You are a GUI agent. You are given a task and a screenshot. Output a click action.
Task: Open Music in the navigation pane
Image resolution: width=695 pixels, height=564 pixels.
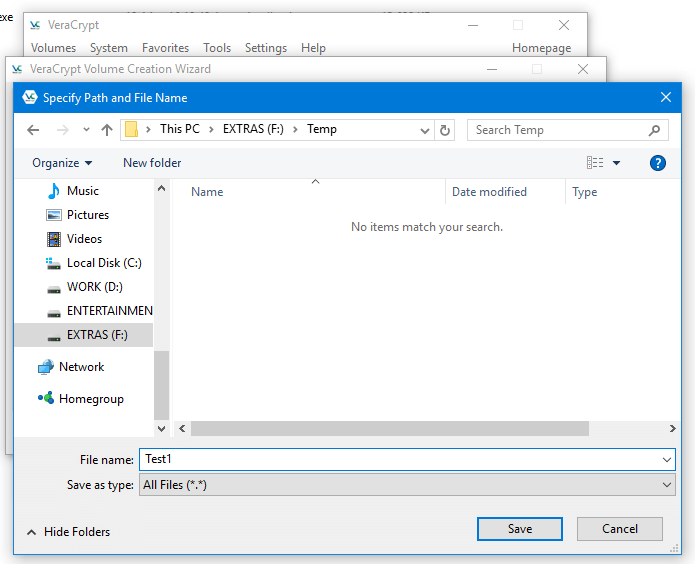83,191
